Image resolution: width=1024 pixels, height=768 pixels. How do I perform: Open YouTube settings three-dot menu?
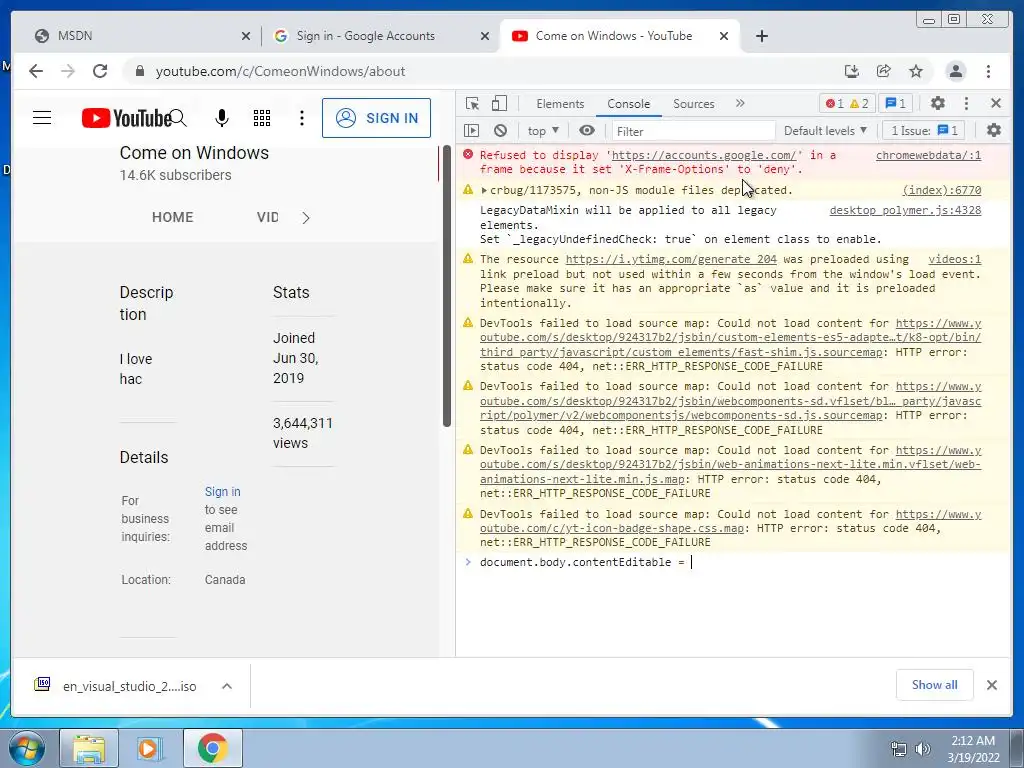[x=302, y=118]
